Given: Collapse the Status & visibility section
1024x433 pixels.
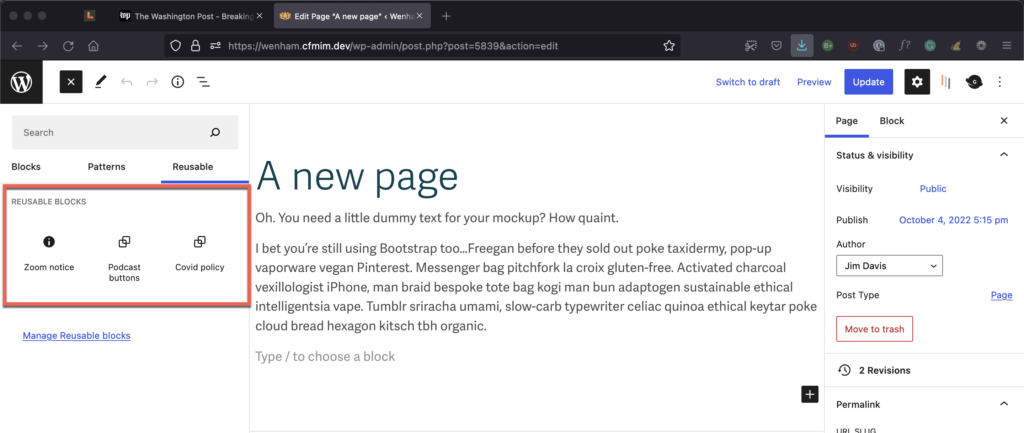Looking at the screenshot, I should (1003, 155).
